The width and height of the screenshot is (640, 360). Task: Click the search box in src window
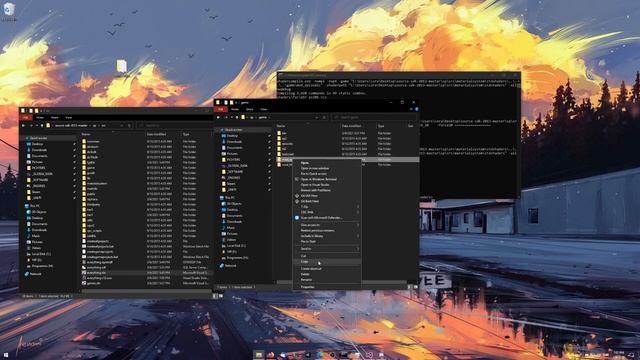[175, 125]
